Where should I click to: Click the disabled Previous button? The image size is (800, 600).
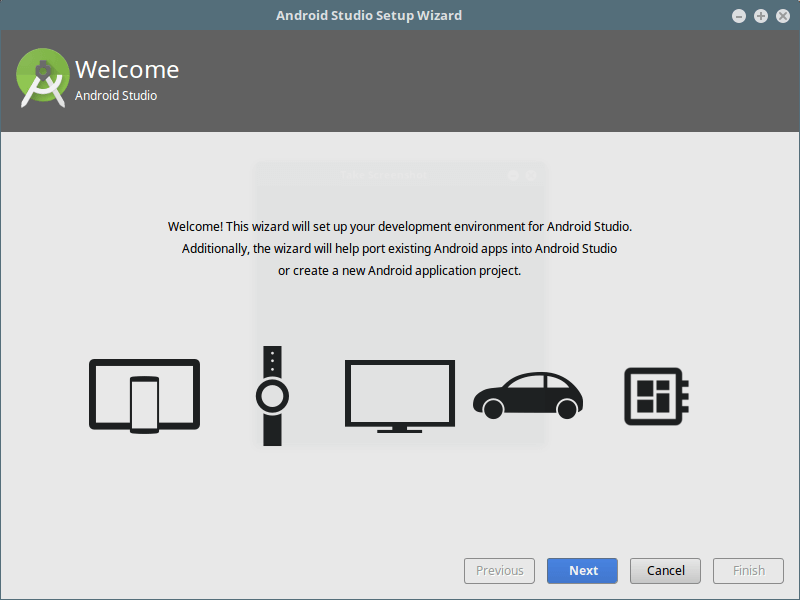(499, 571)
